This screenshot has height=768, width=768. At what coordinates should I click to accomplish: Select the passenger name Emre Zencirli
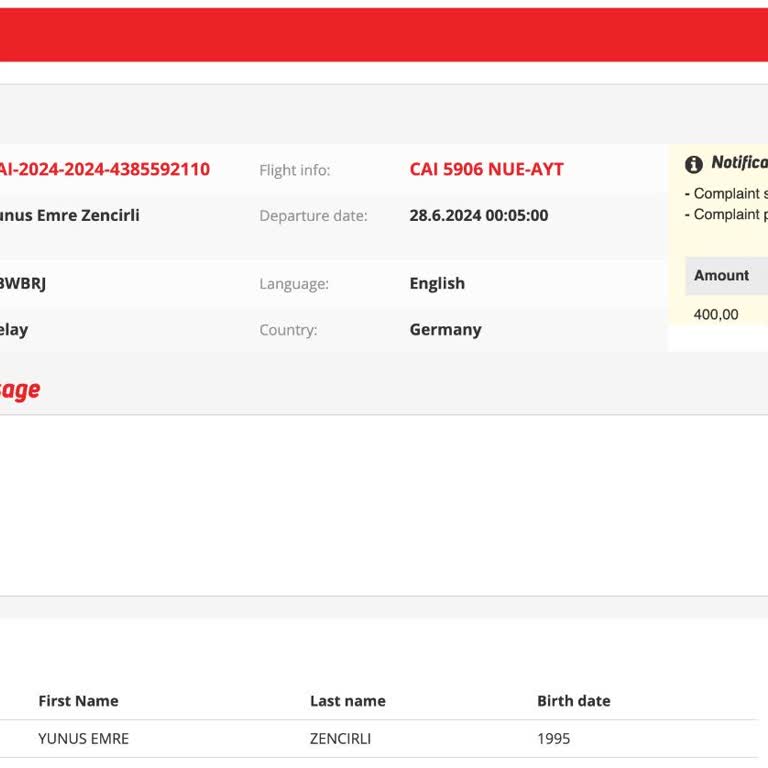click(x=70, y=215)
